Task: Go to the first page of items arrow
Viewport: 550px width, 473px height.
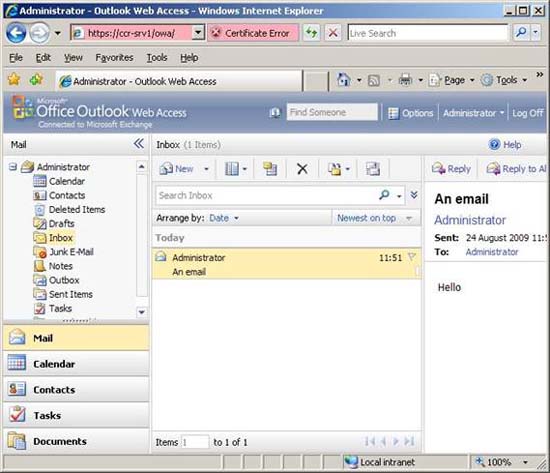Action: click(x=370, y=441)
